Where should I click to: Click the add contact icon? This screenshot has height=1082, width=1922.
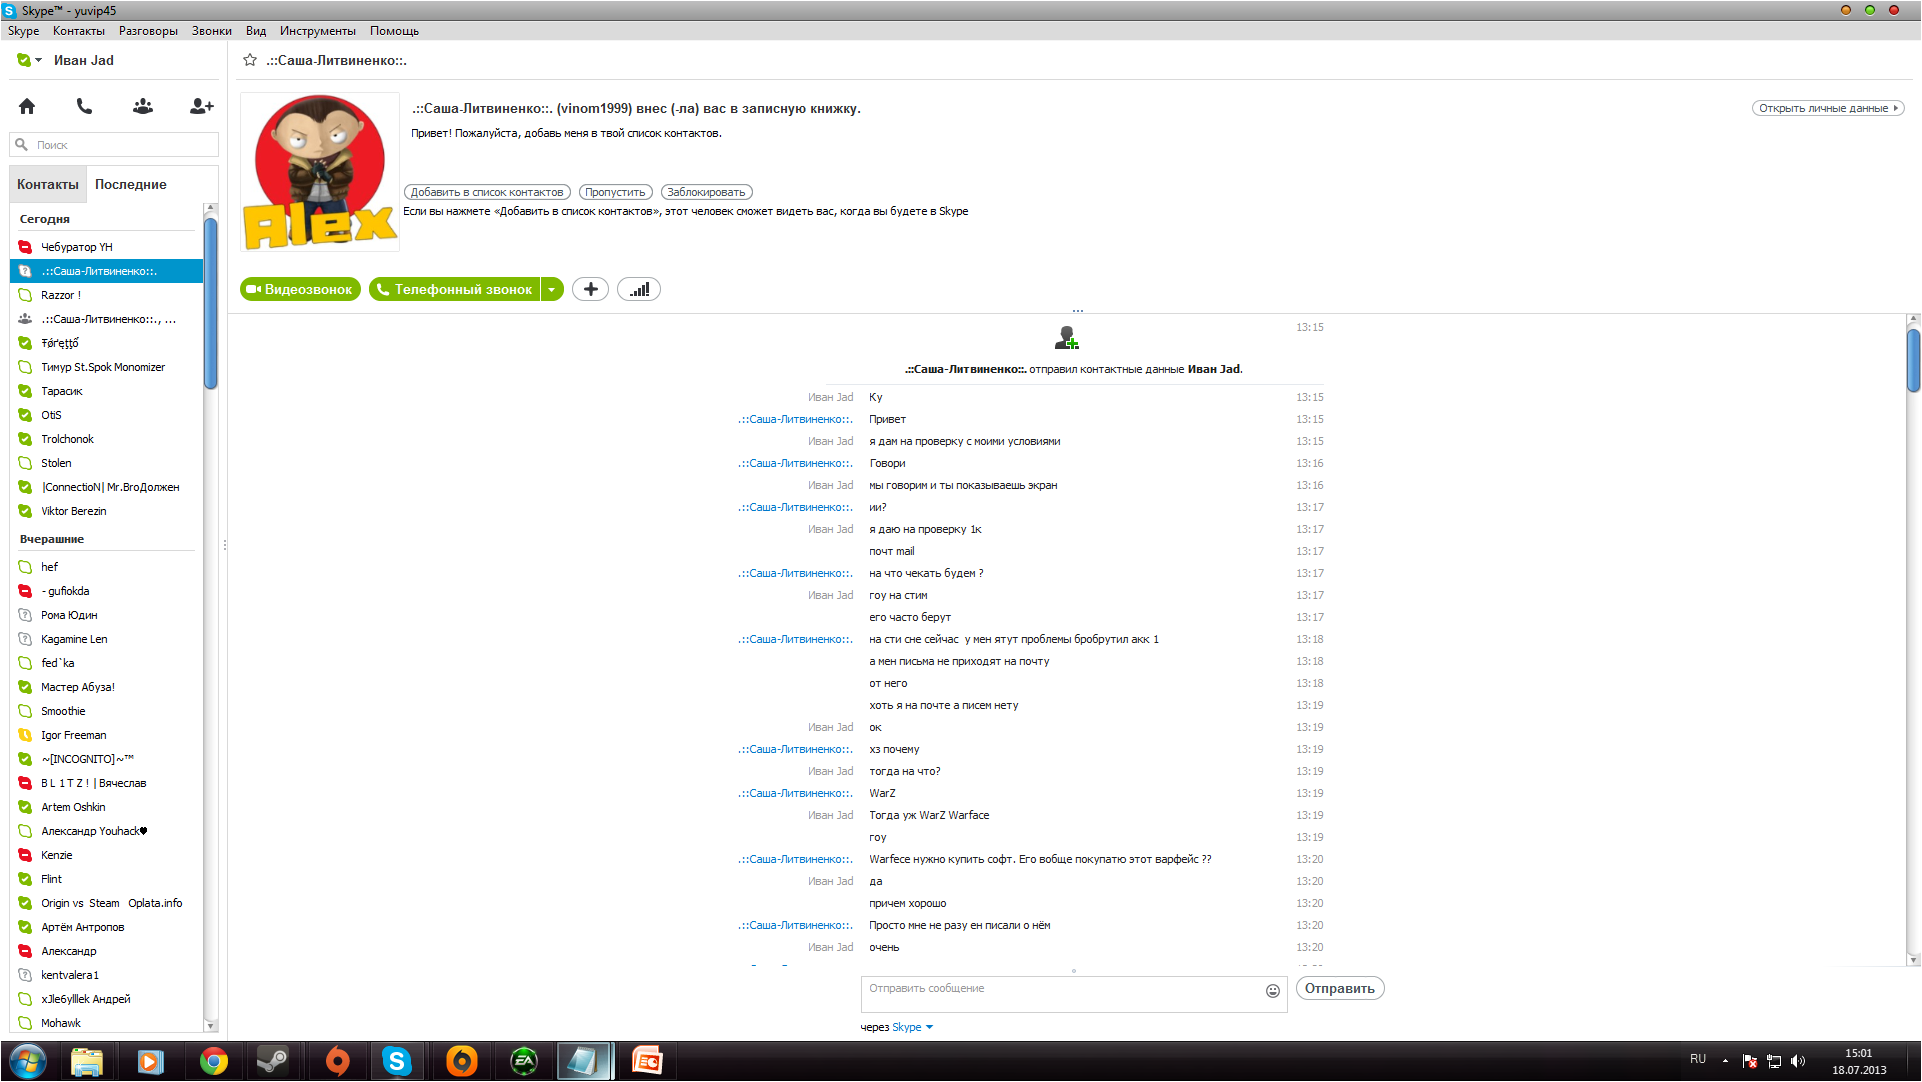[x=201, y=106]
